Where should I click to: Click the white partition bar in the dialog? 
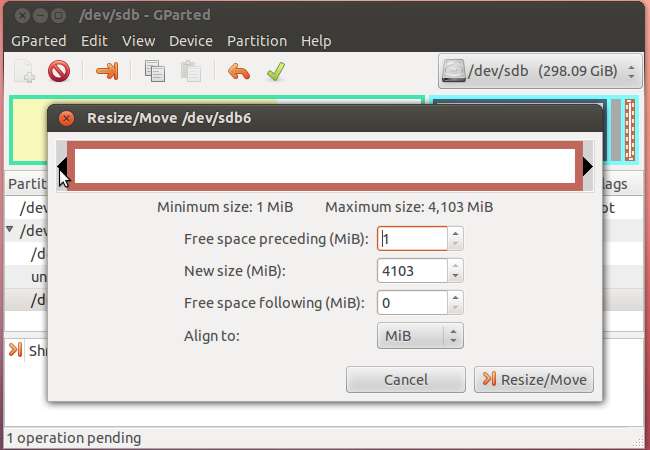pyautogui.click(x=325, y=166)
